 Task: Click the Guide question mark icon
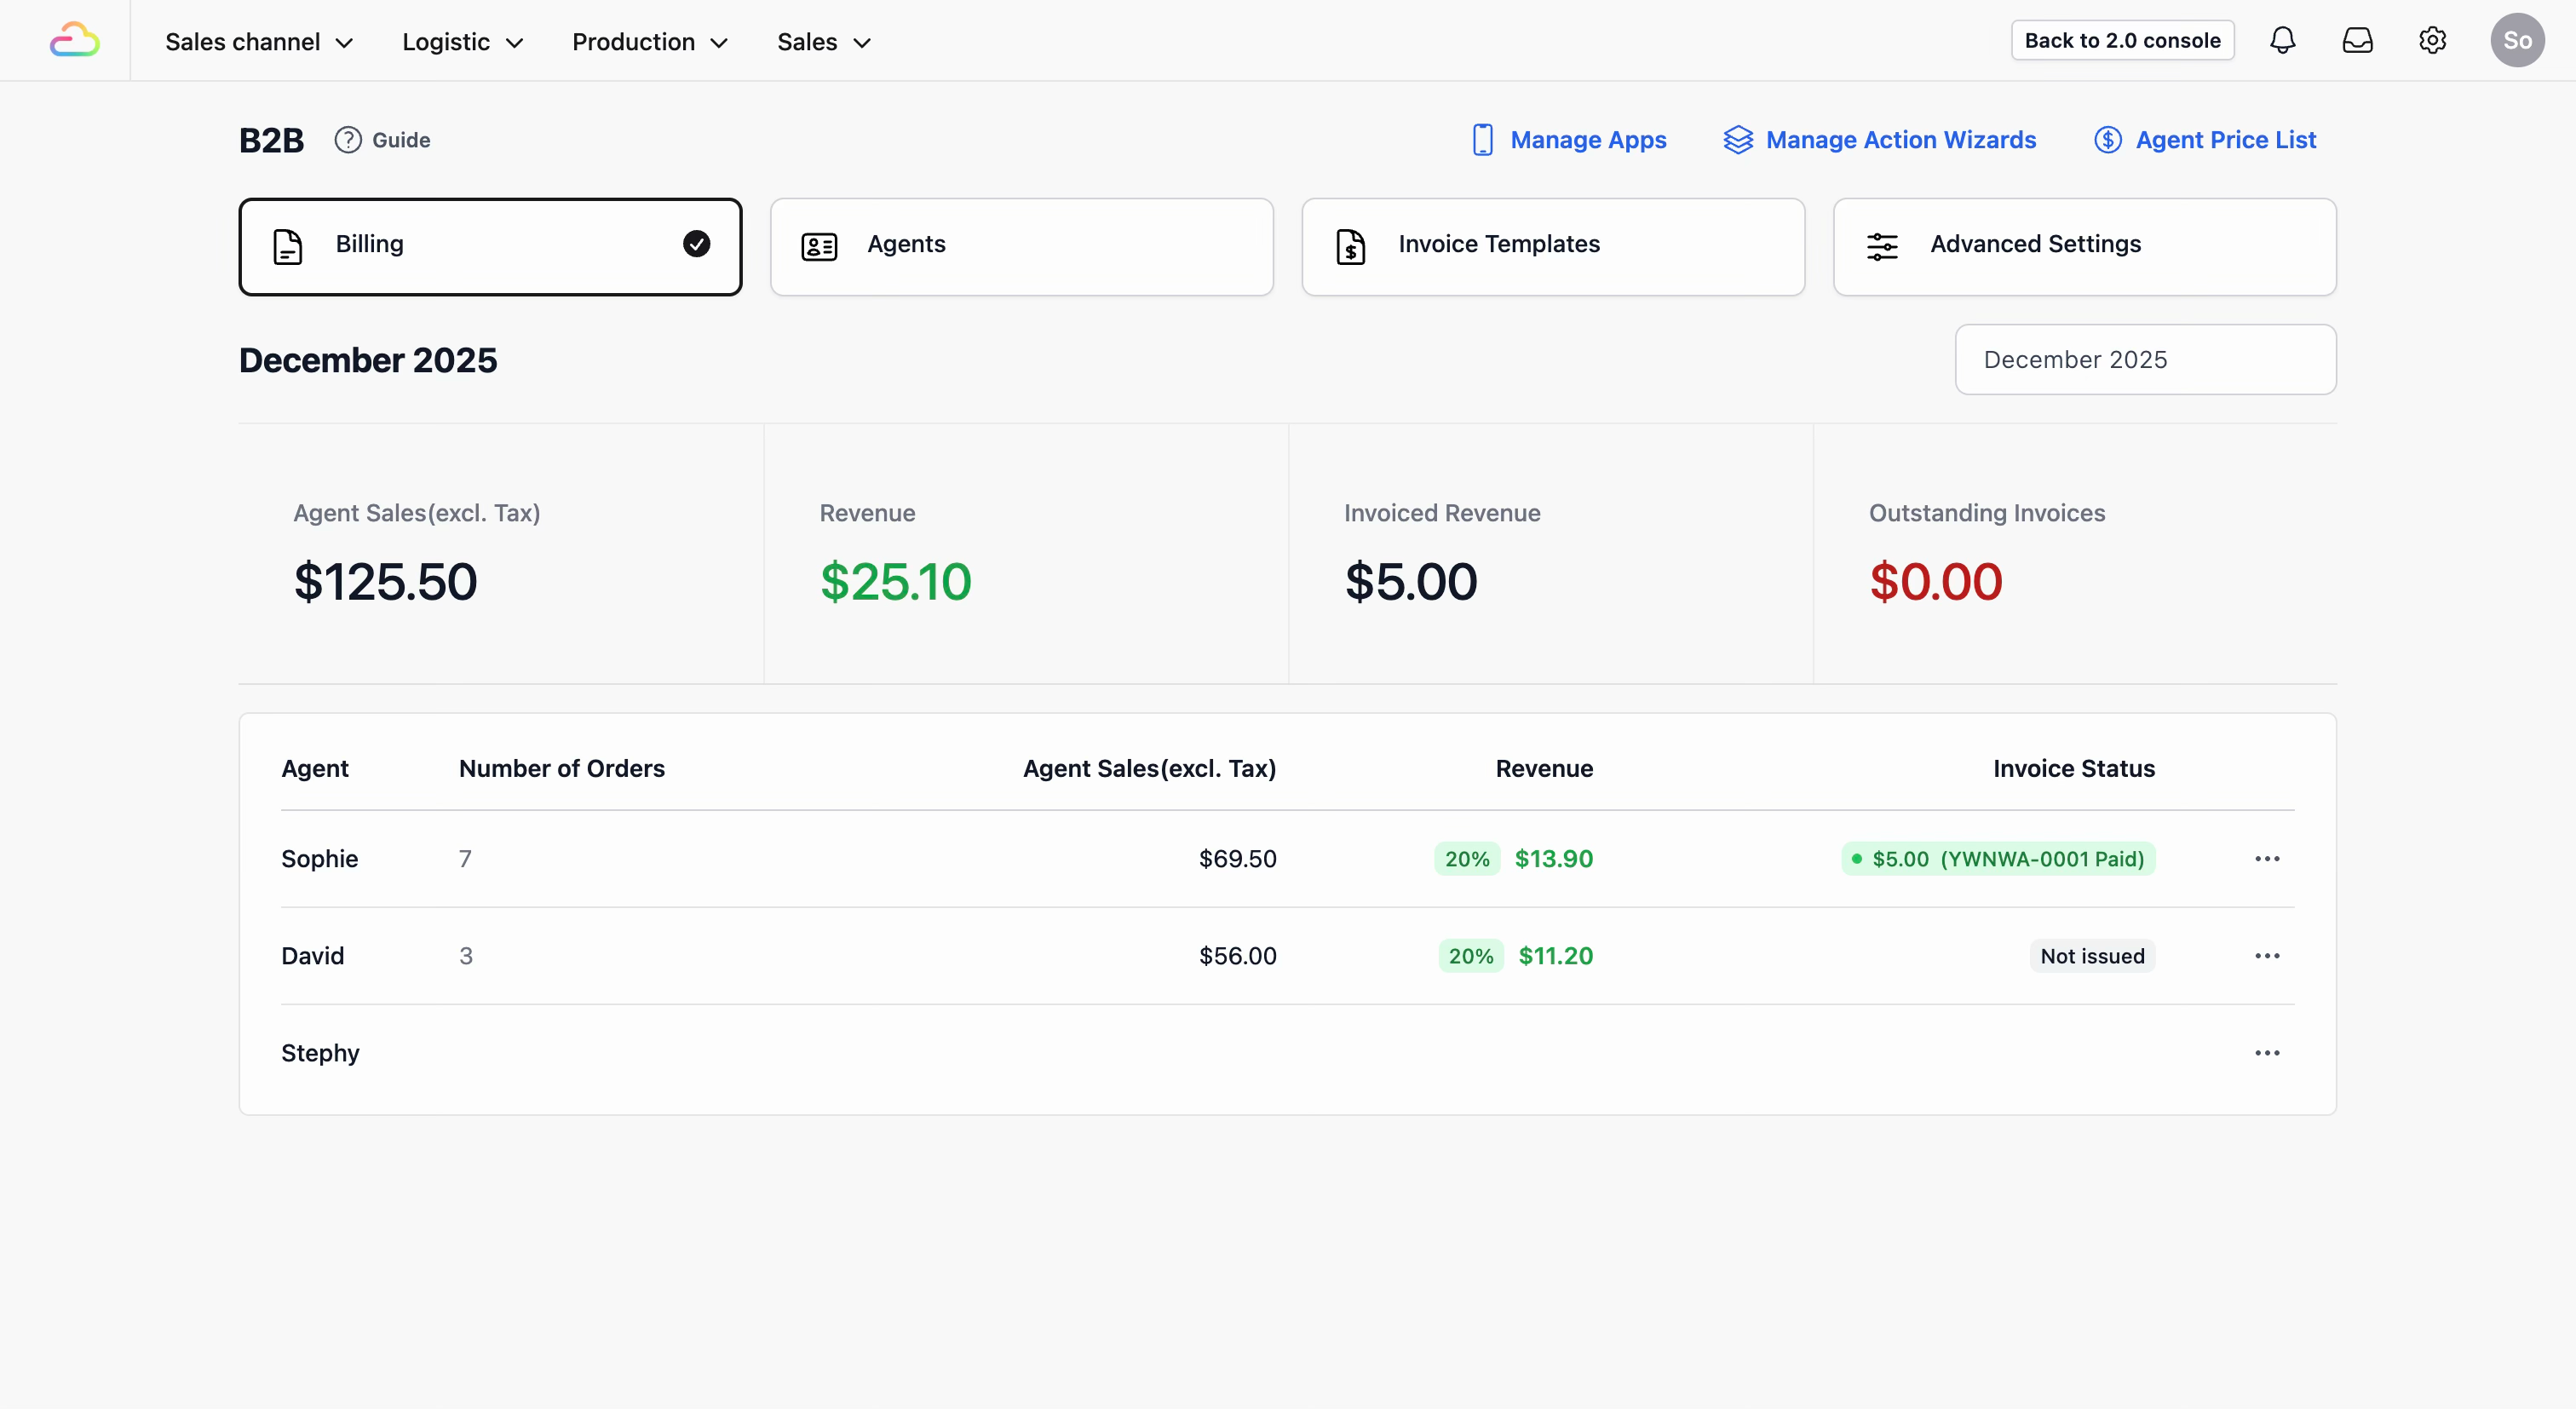tap(347, 140)
